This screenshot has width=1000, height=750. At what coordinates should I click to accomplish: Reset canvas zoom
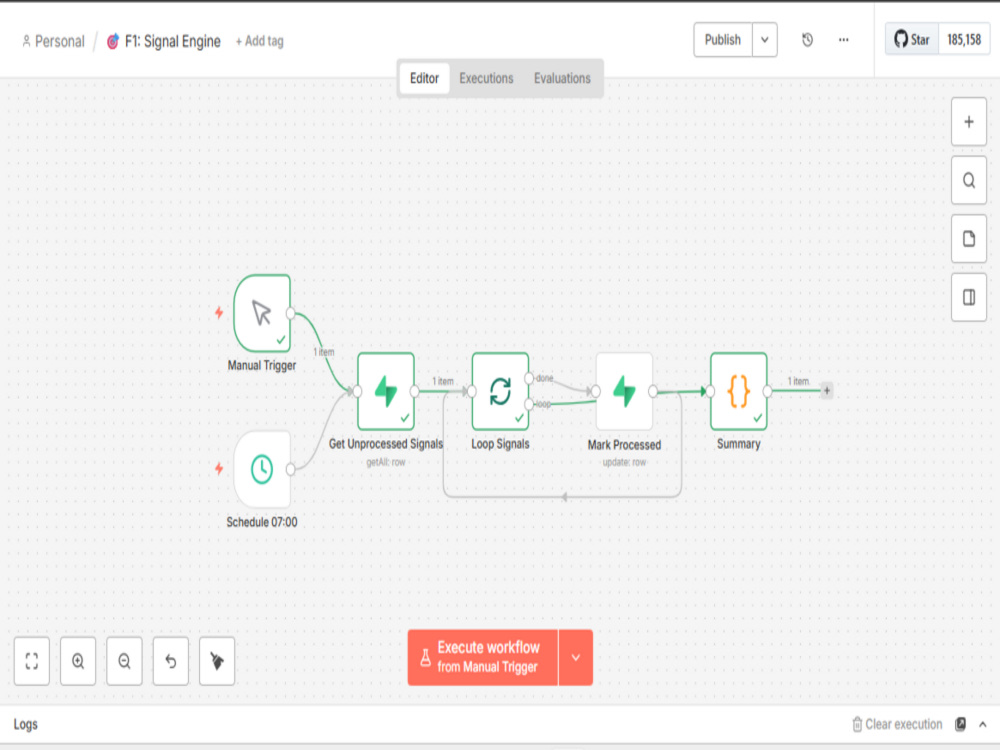coord(171,661)
